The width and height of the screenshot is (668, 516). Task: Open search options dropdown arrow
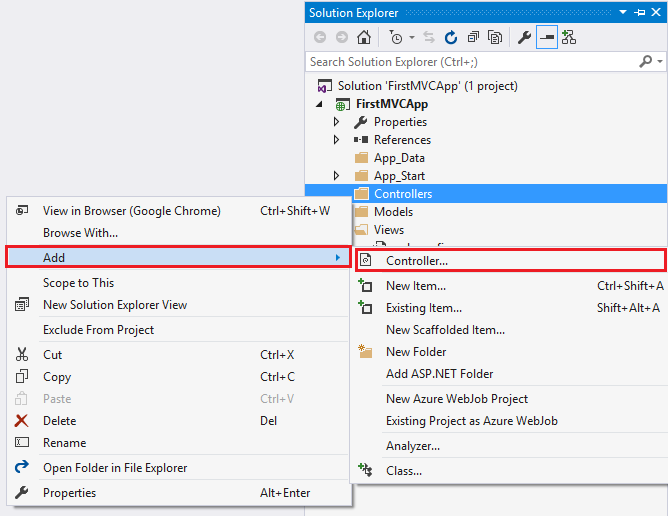(660, 62)
